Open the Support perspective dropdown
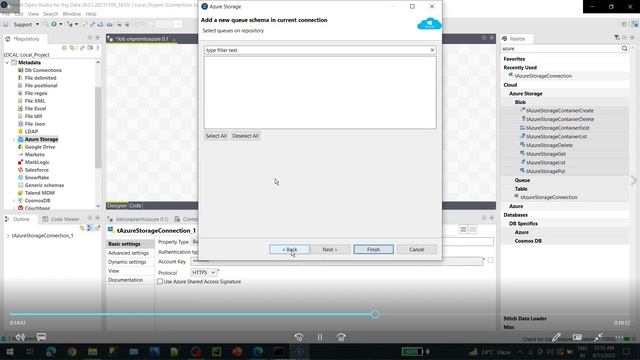Viewport: 640px width, 360px height. [37, 24]
